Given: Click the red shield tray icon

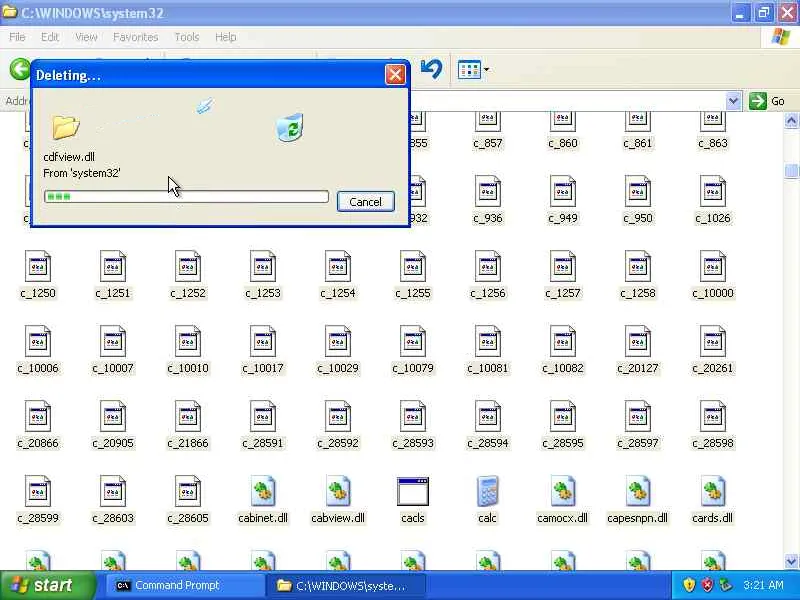Looking at the screenshot, I should pyautogui.click(x=707, y=585).
